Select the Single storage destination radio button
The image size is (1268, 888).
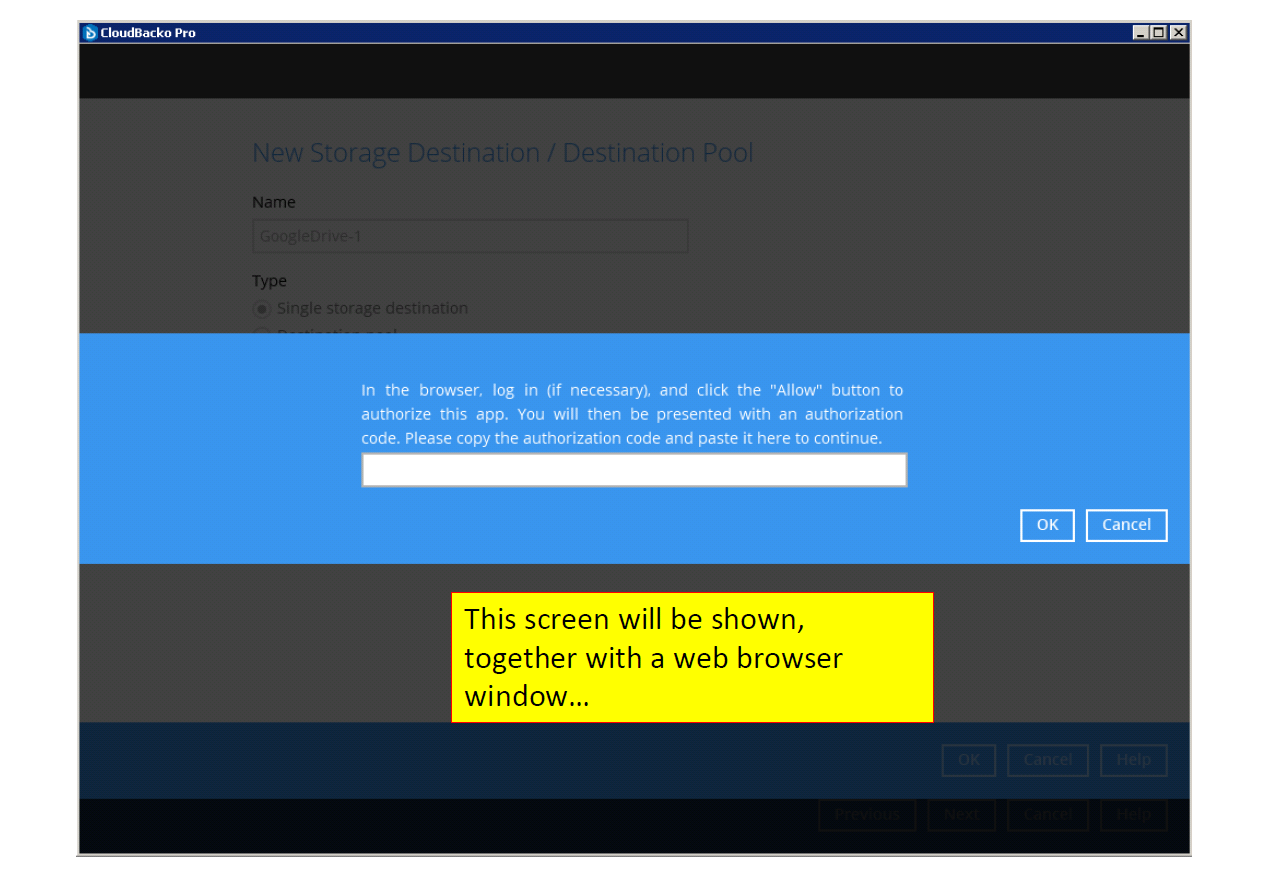(261, 308)
